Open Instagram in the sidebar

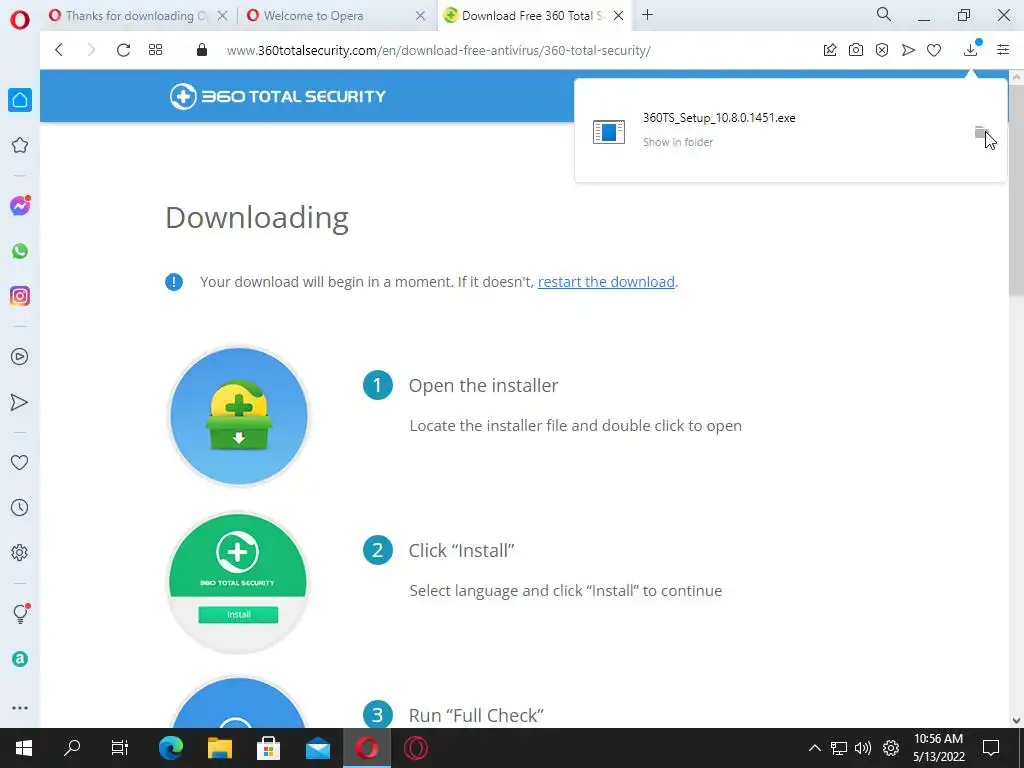coord(20,296)
